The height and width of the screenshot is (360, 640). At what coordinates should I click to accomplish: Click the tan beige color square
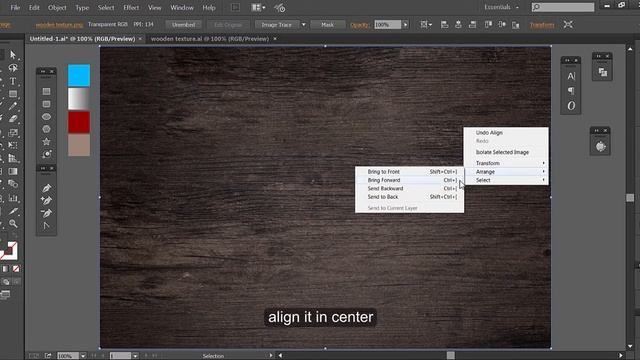[79, 145]
